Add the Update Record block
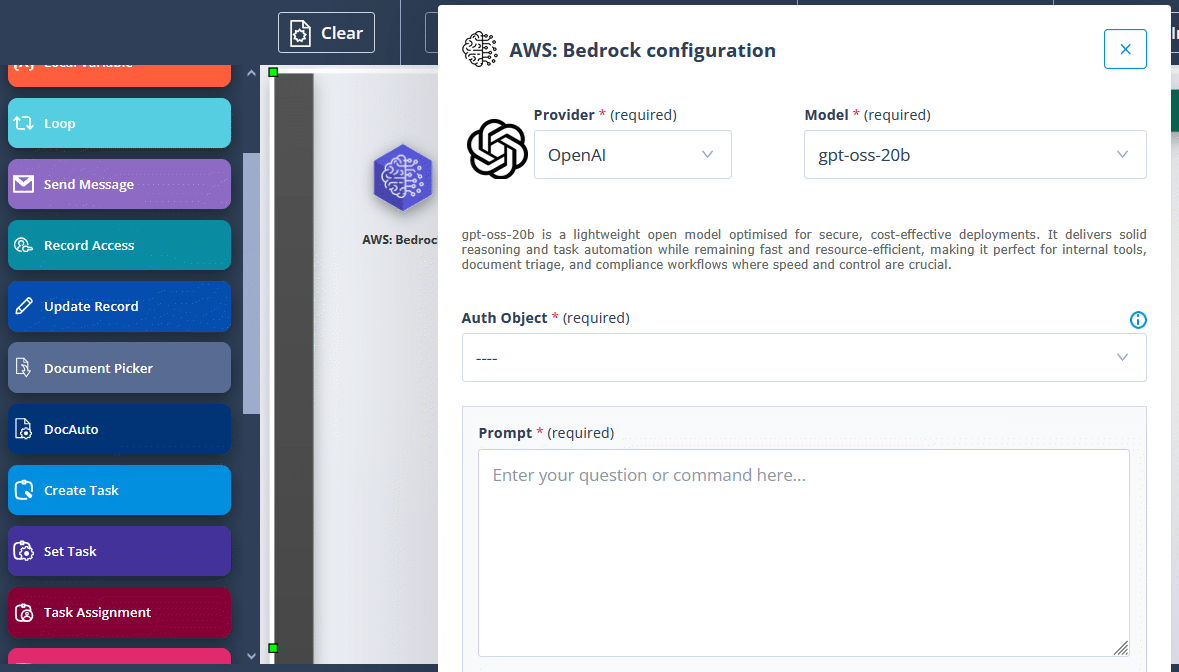 pos(120,306)
